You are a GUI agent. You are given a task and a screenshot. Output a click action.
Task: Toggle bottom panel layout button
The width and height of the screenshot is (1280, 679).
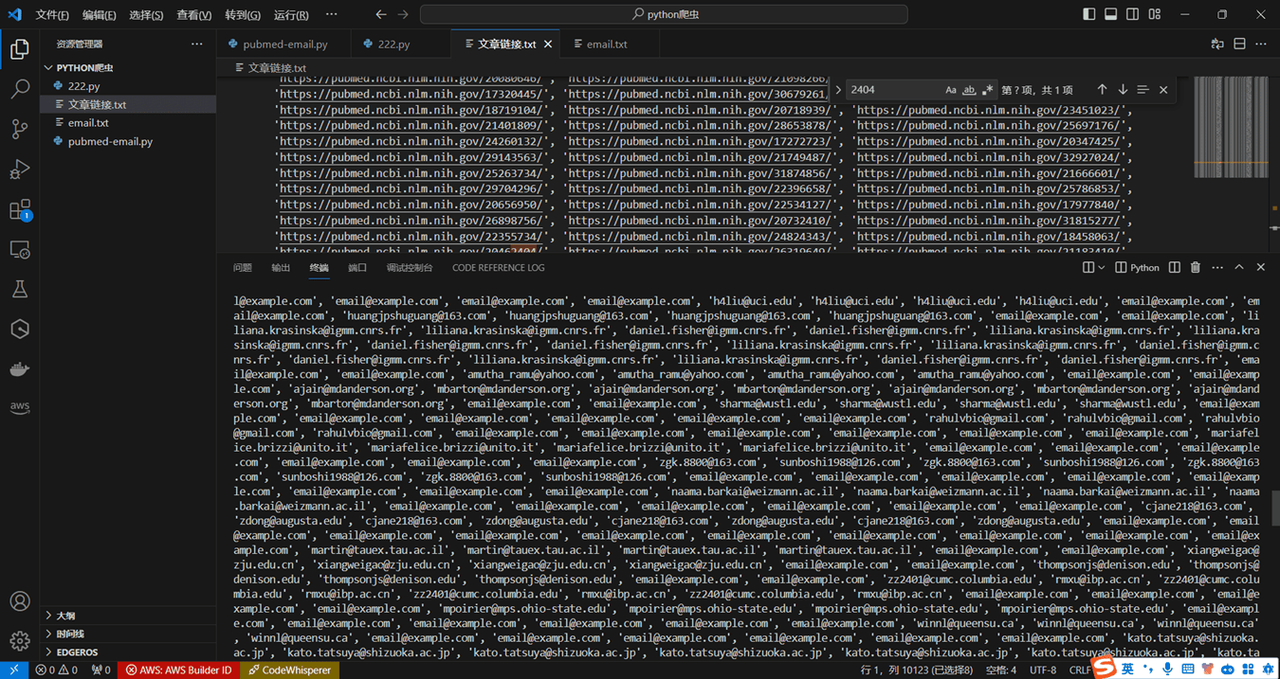pyautogui.click(x=1111, y=15)
